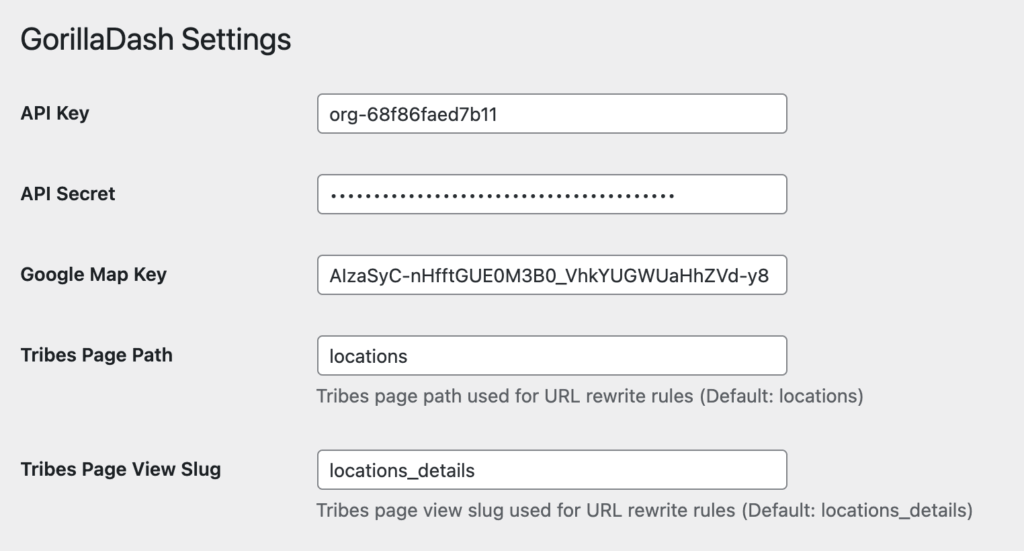Viewport: 1024px width, 551px height.
Task: Click the hidden dots of the API Secret
Action: coord(502,195)
